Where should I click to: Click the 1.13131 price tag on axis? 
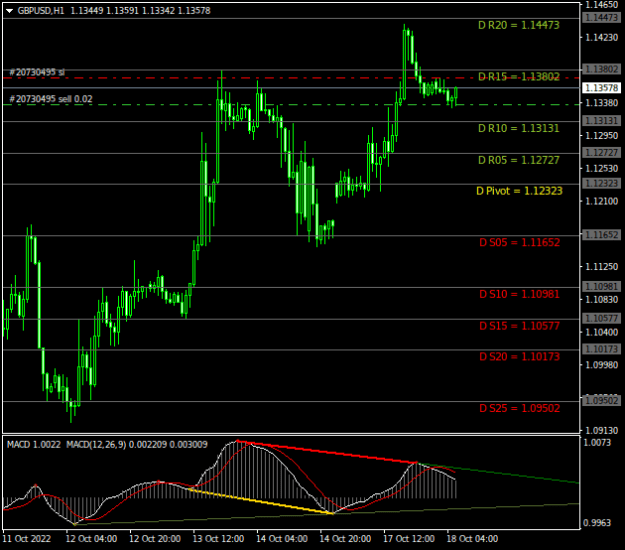coord(601,121)
